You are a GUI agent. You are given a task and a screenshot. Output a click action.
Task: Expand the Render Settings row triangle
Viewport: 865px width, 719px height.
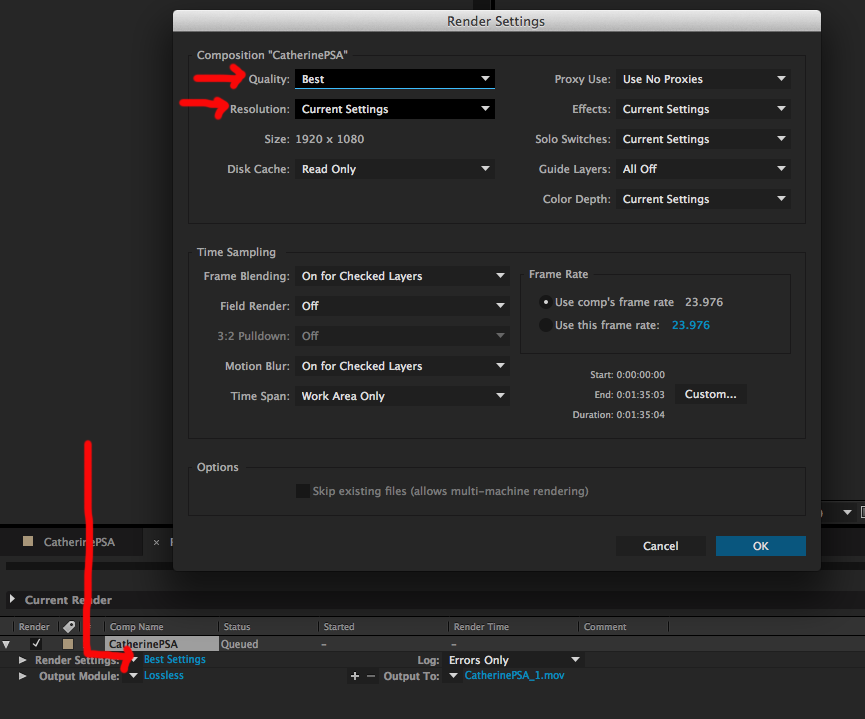(22, 660)
